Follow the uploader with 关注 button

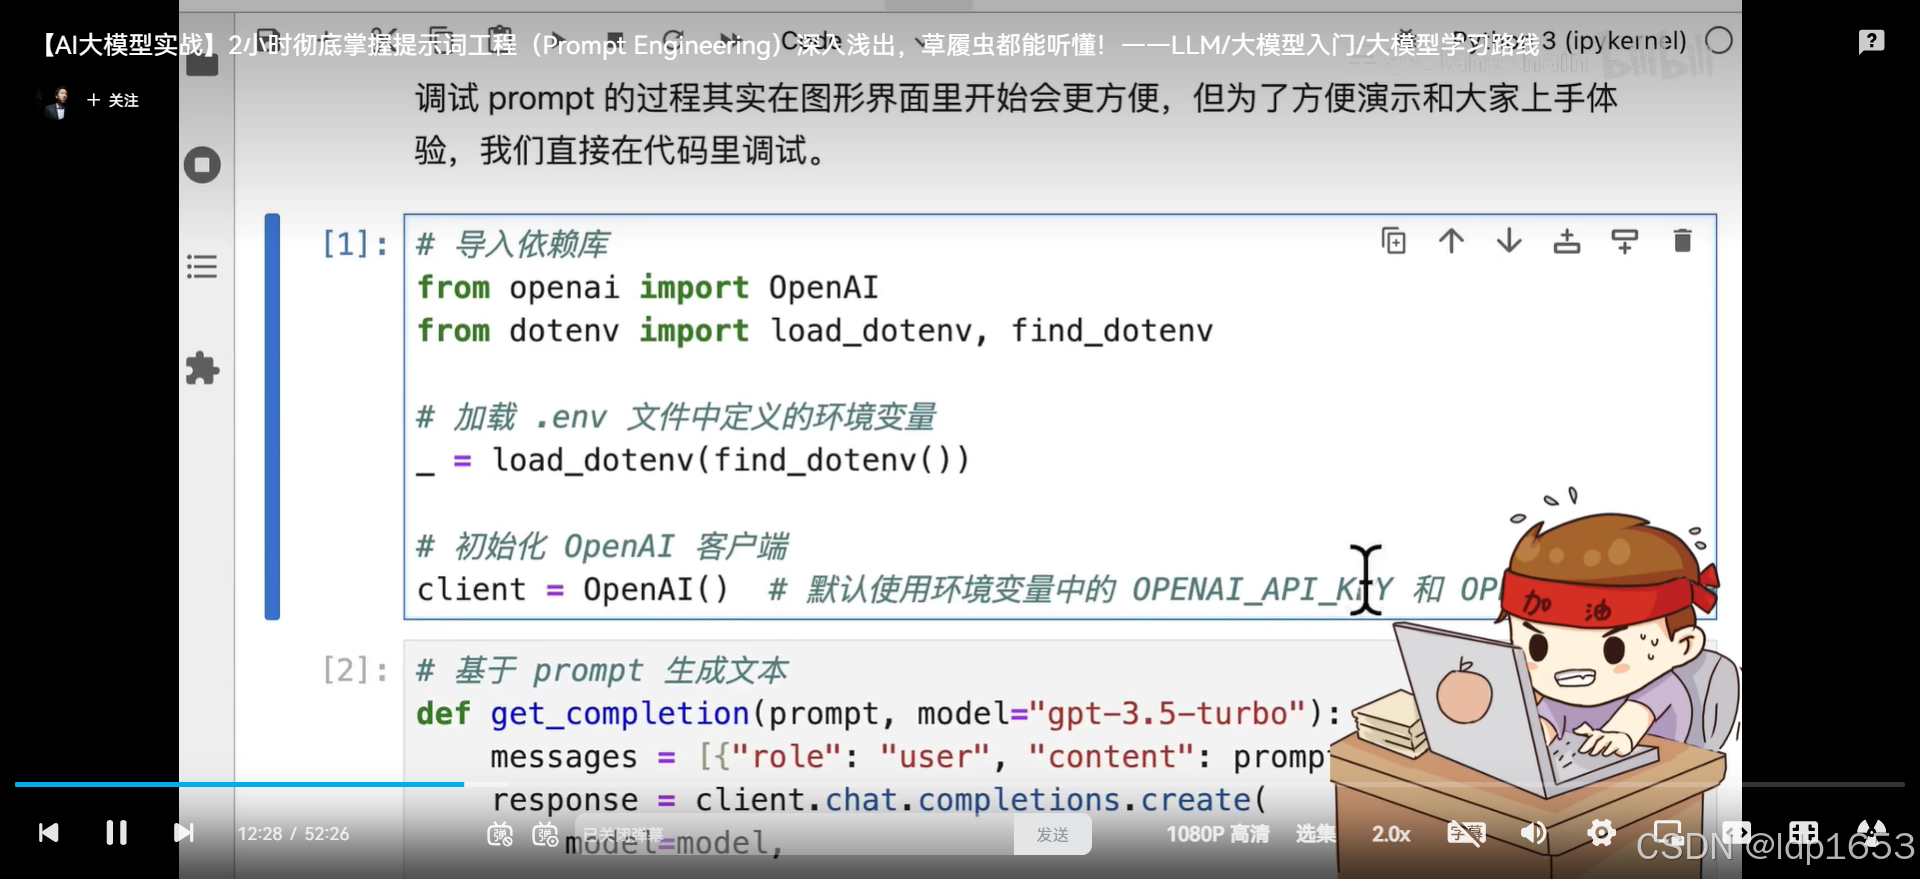coord(113,100)
